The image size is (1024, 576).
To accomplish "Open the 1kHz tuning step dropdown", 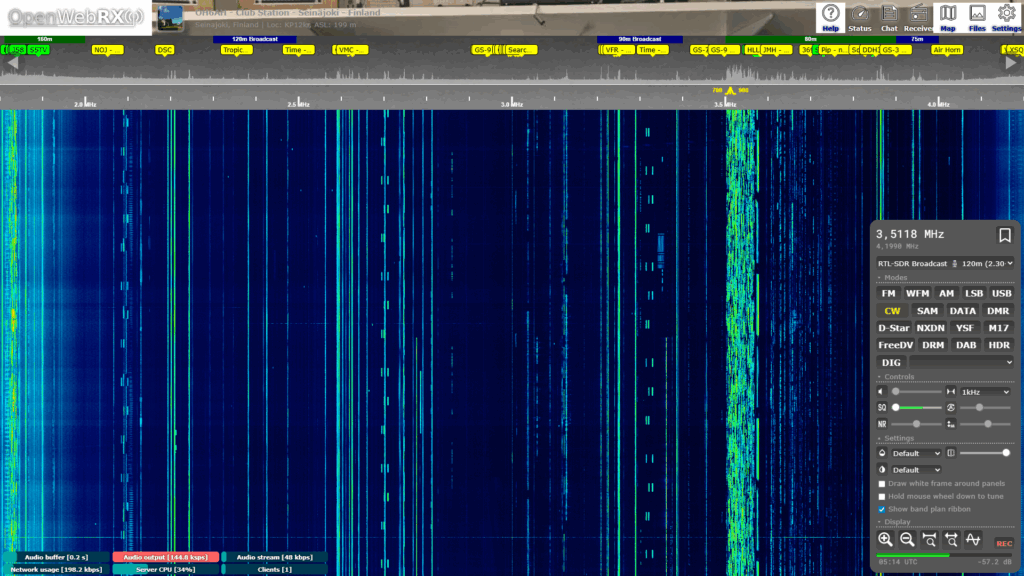I will pyautogui.click(x=984, y=392).
